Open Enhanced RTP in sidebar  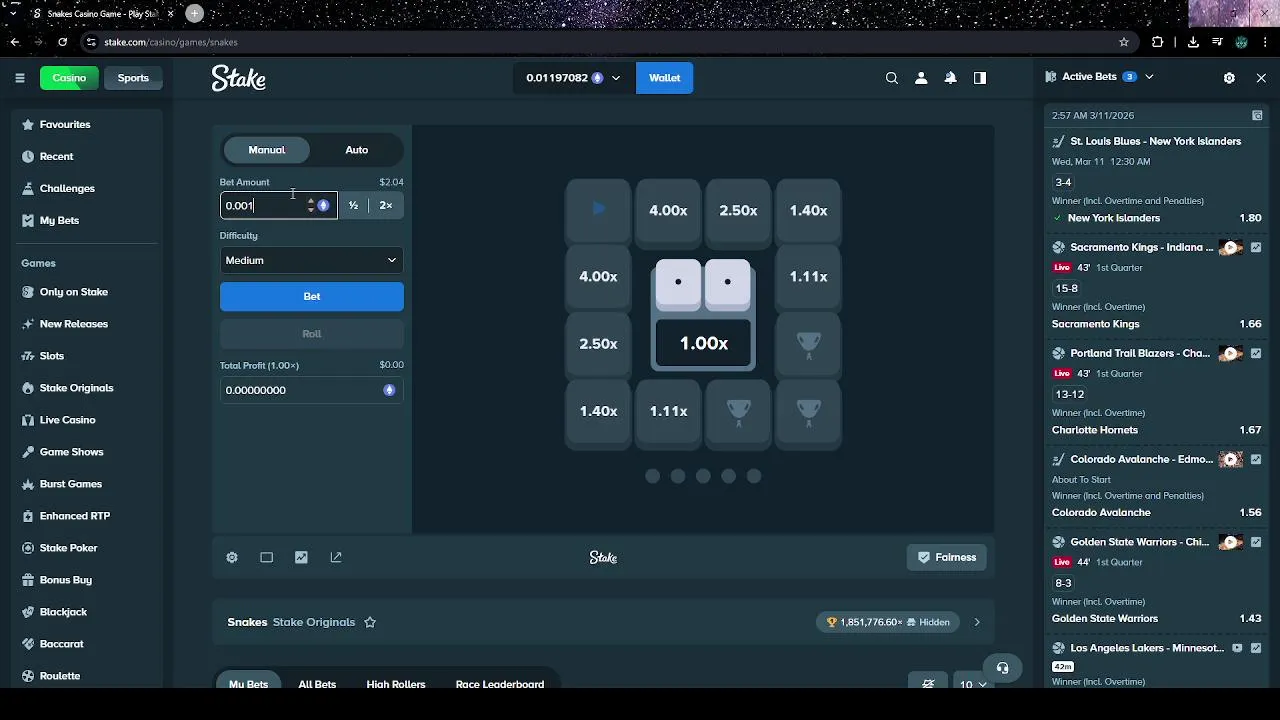75,516
